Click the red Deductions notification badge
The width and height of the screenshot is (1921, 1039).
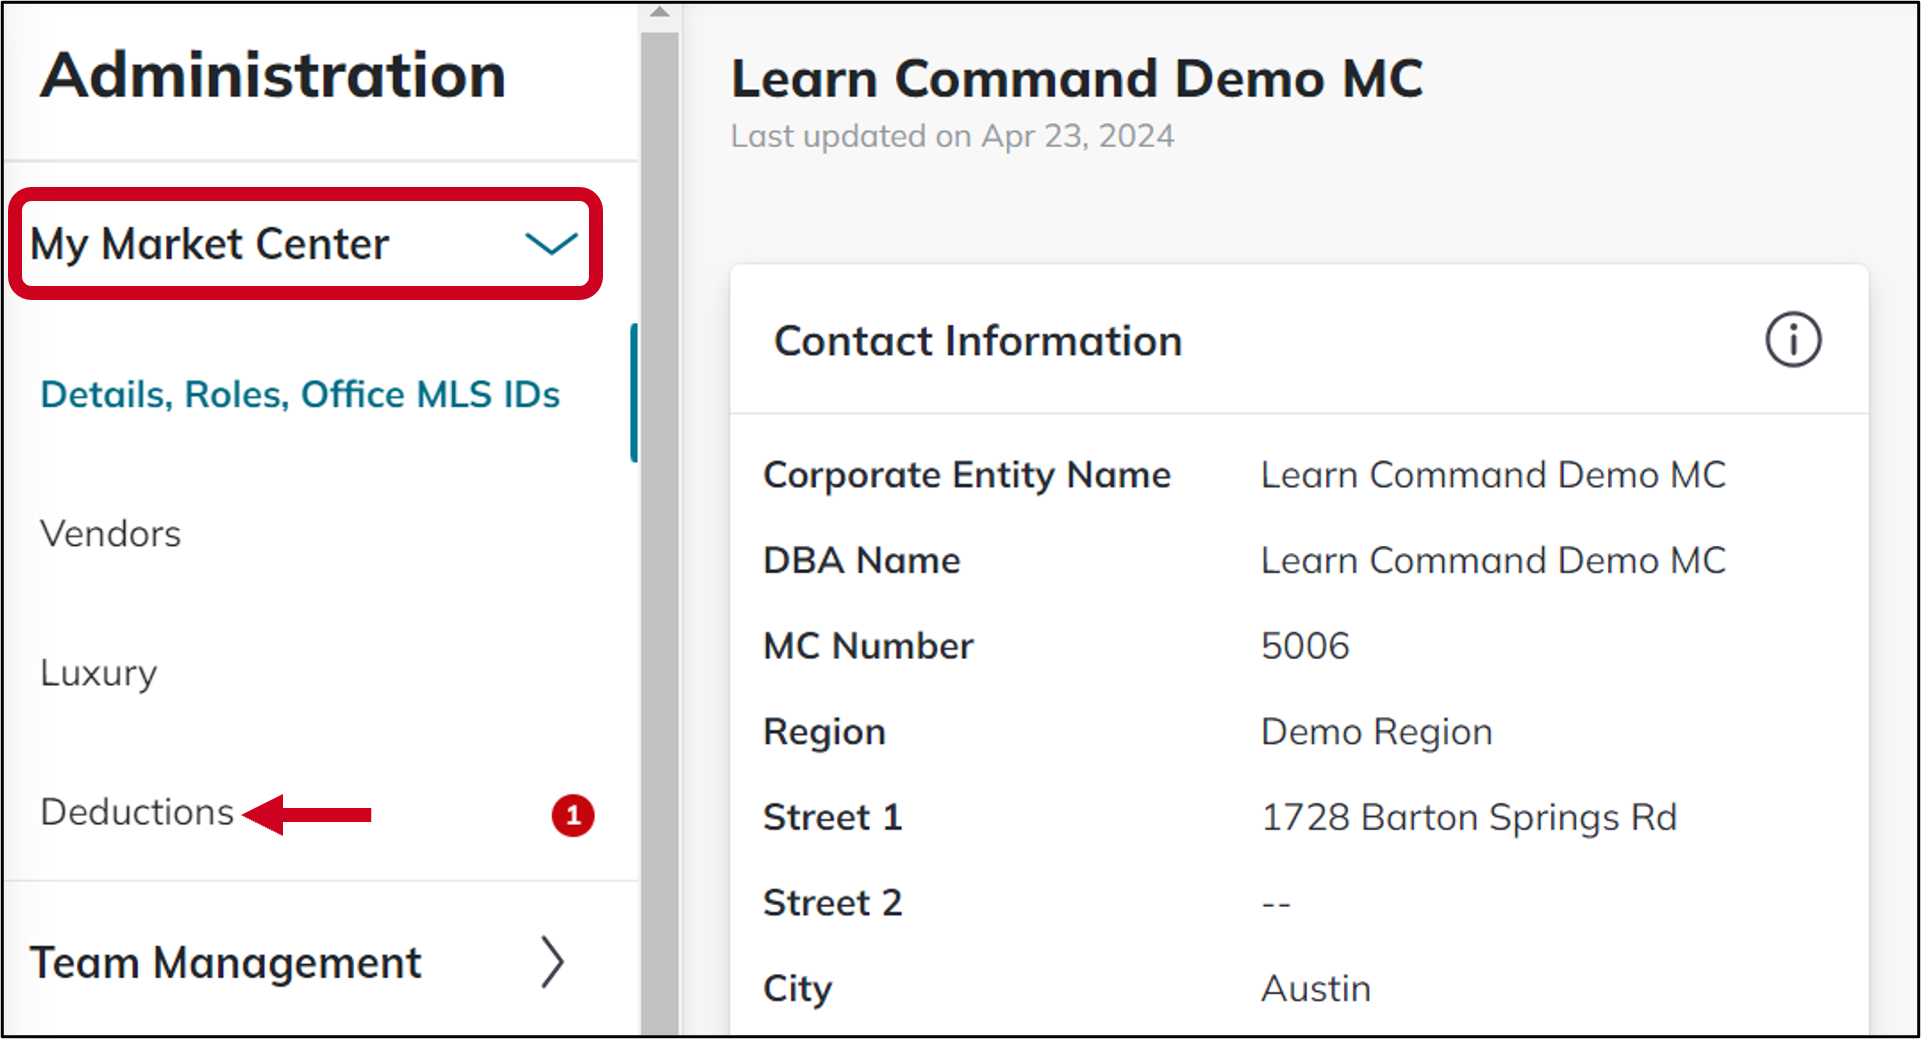click(x=573, y=815)
